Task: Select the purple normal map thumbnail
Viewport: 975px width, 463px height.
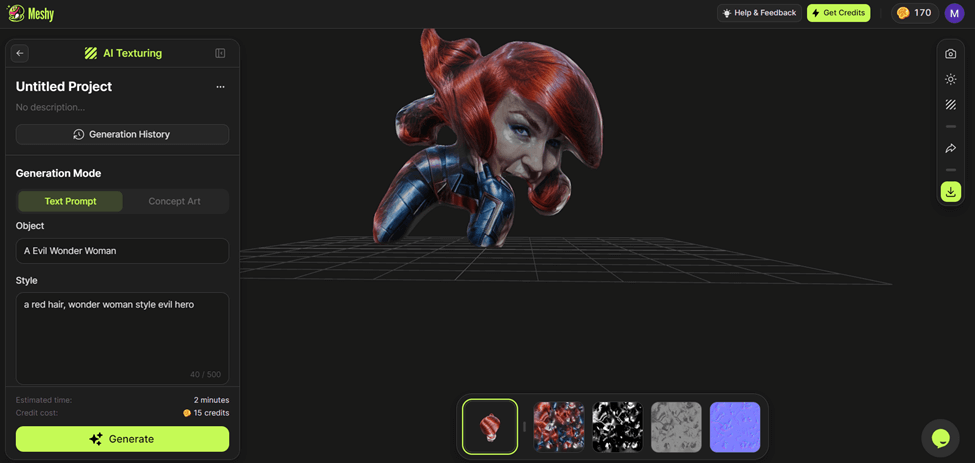Action: point(734,427)
